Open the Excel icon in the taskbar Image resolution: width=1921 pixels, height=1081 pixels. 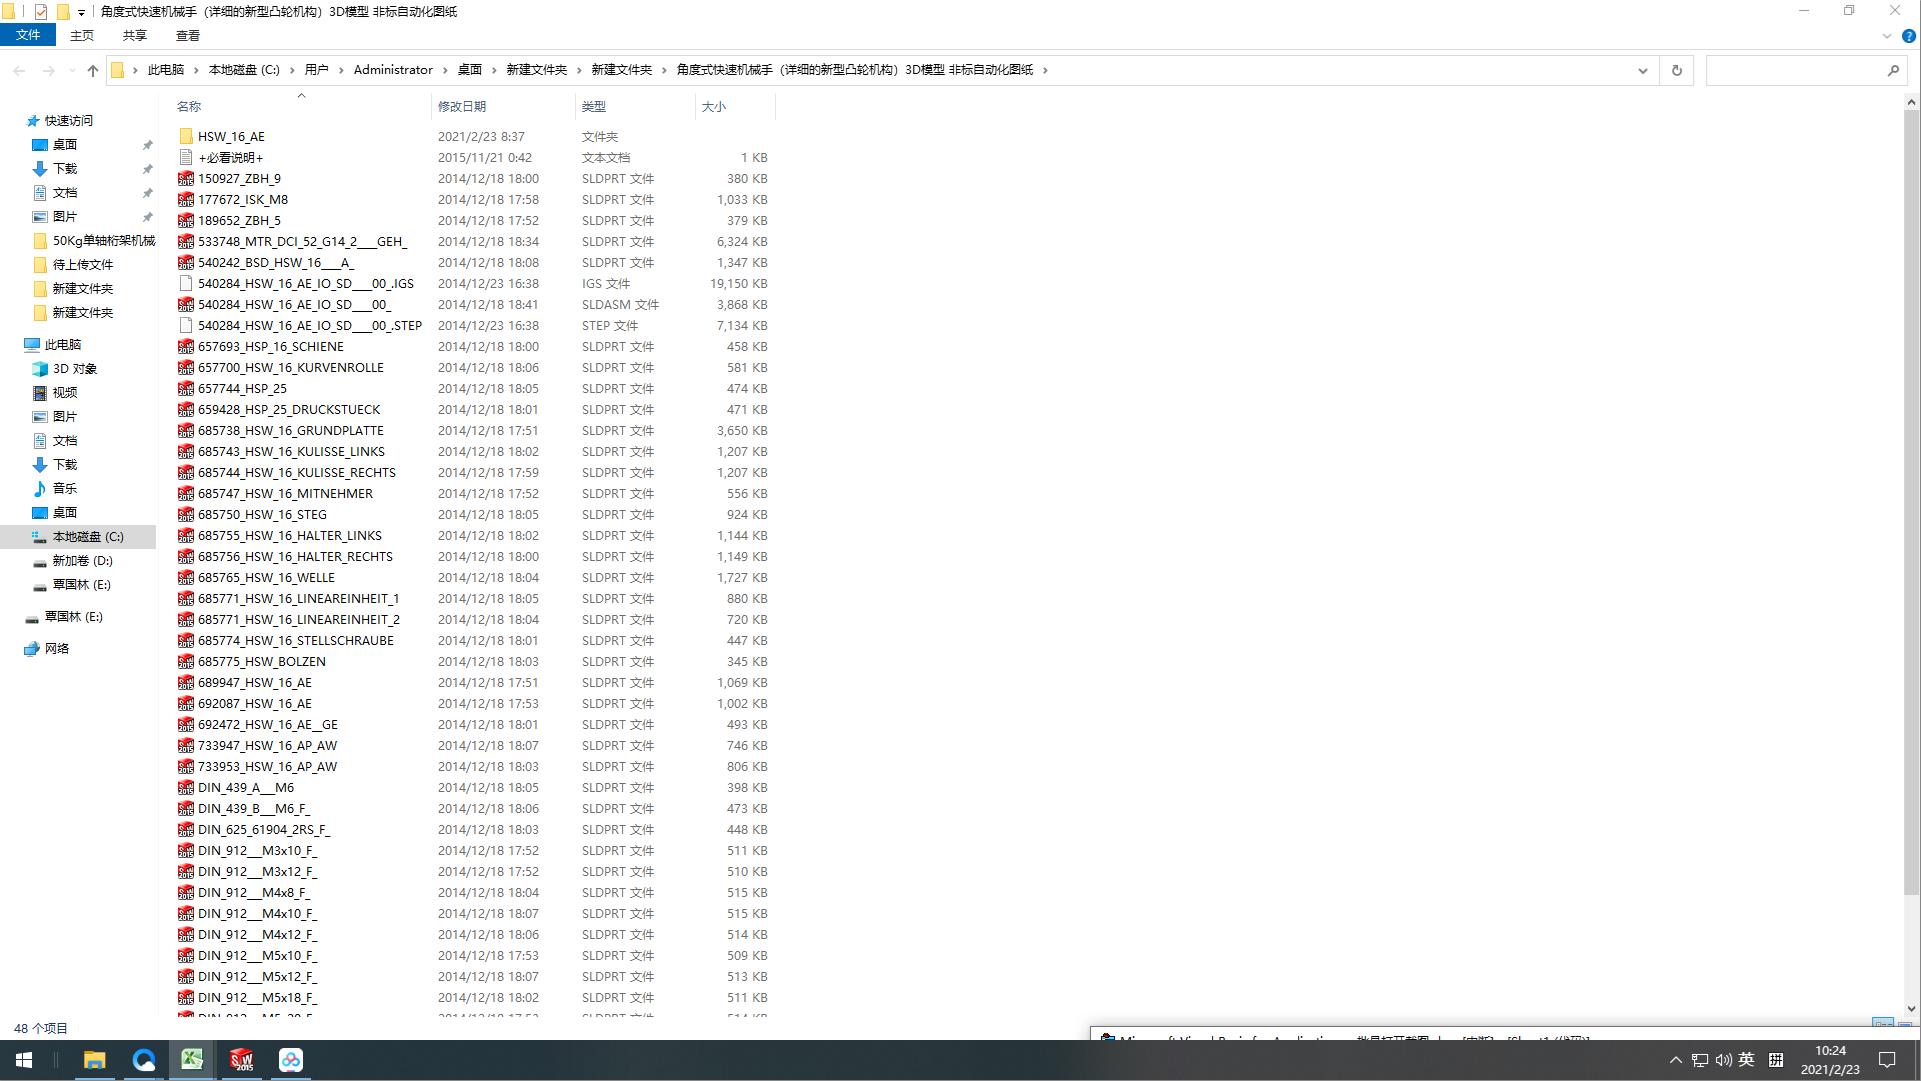coord(192,1060)
